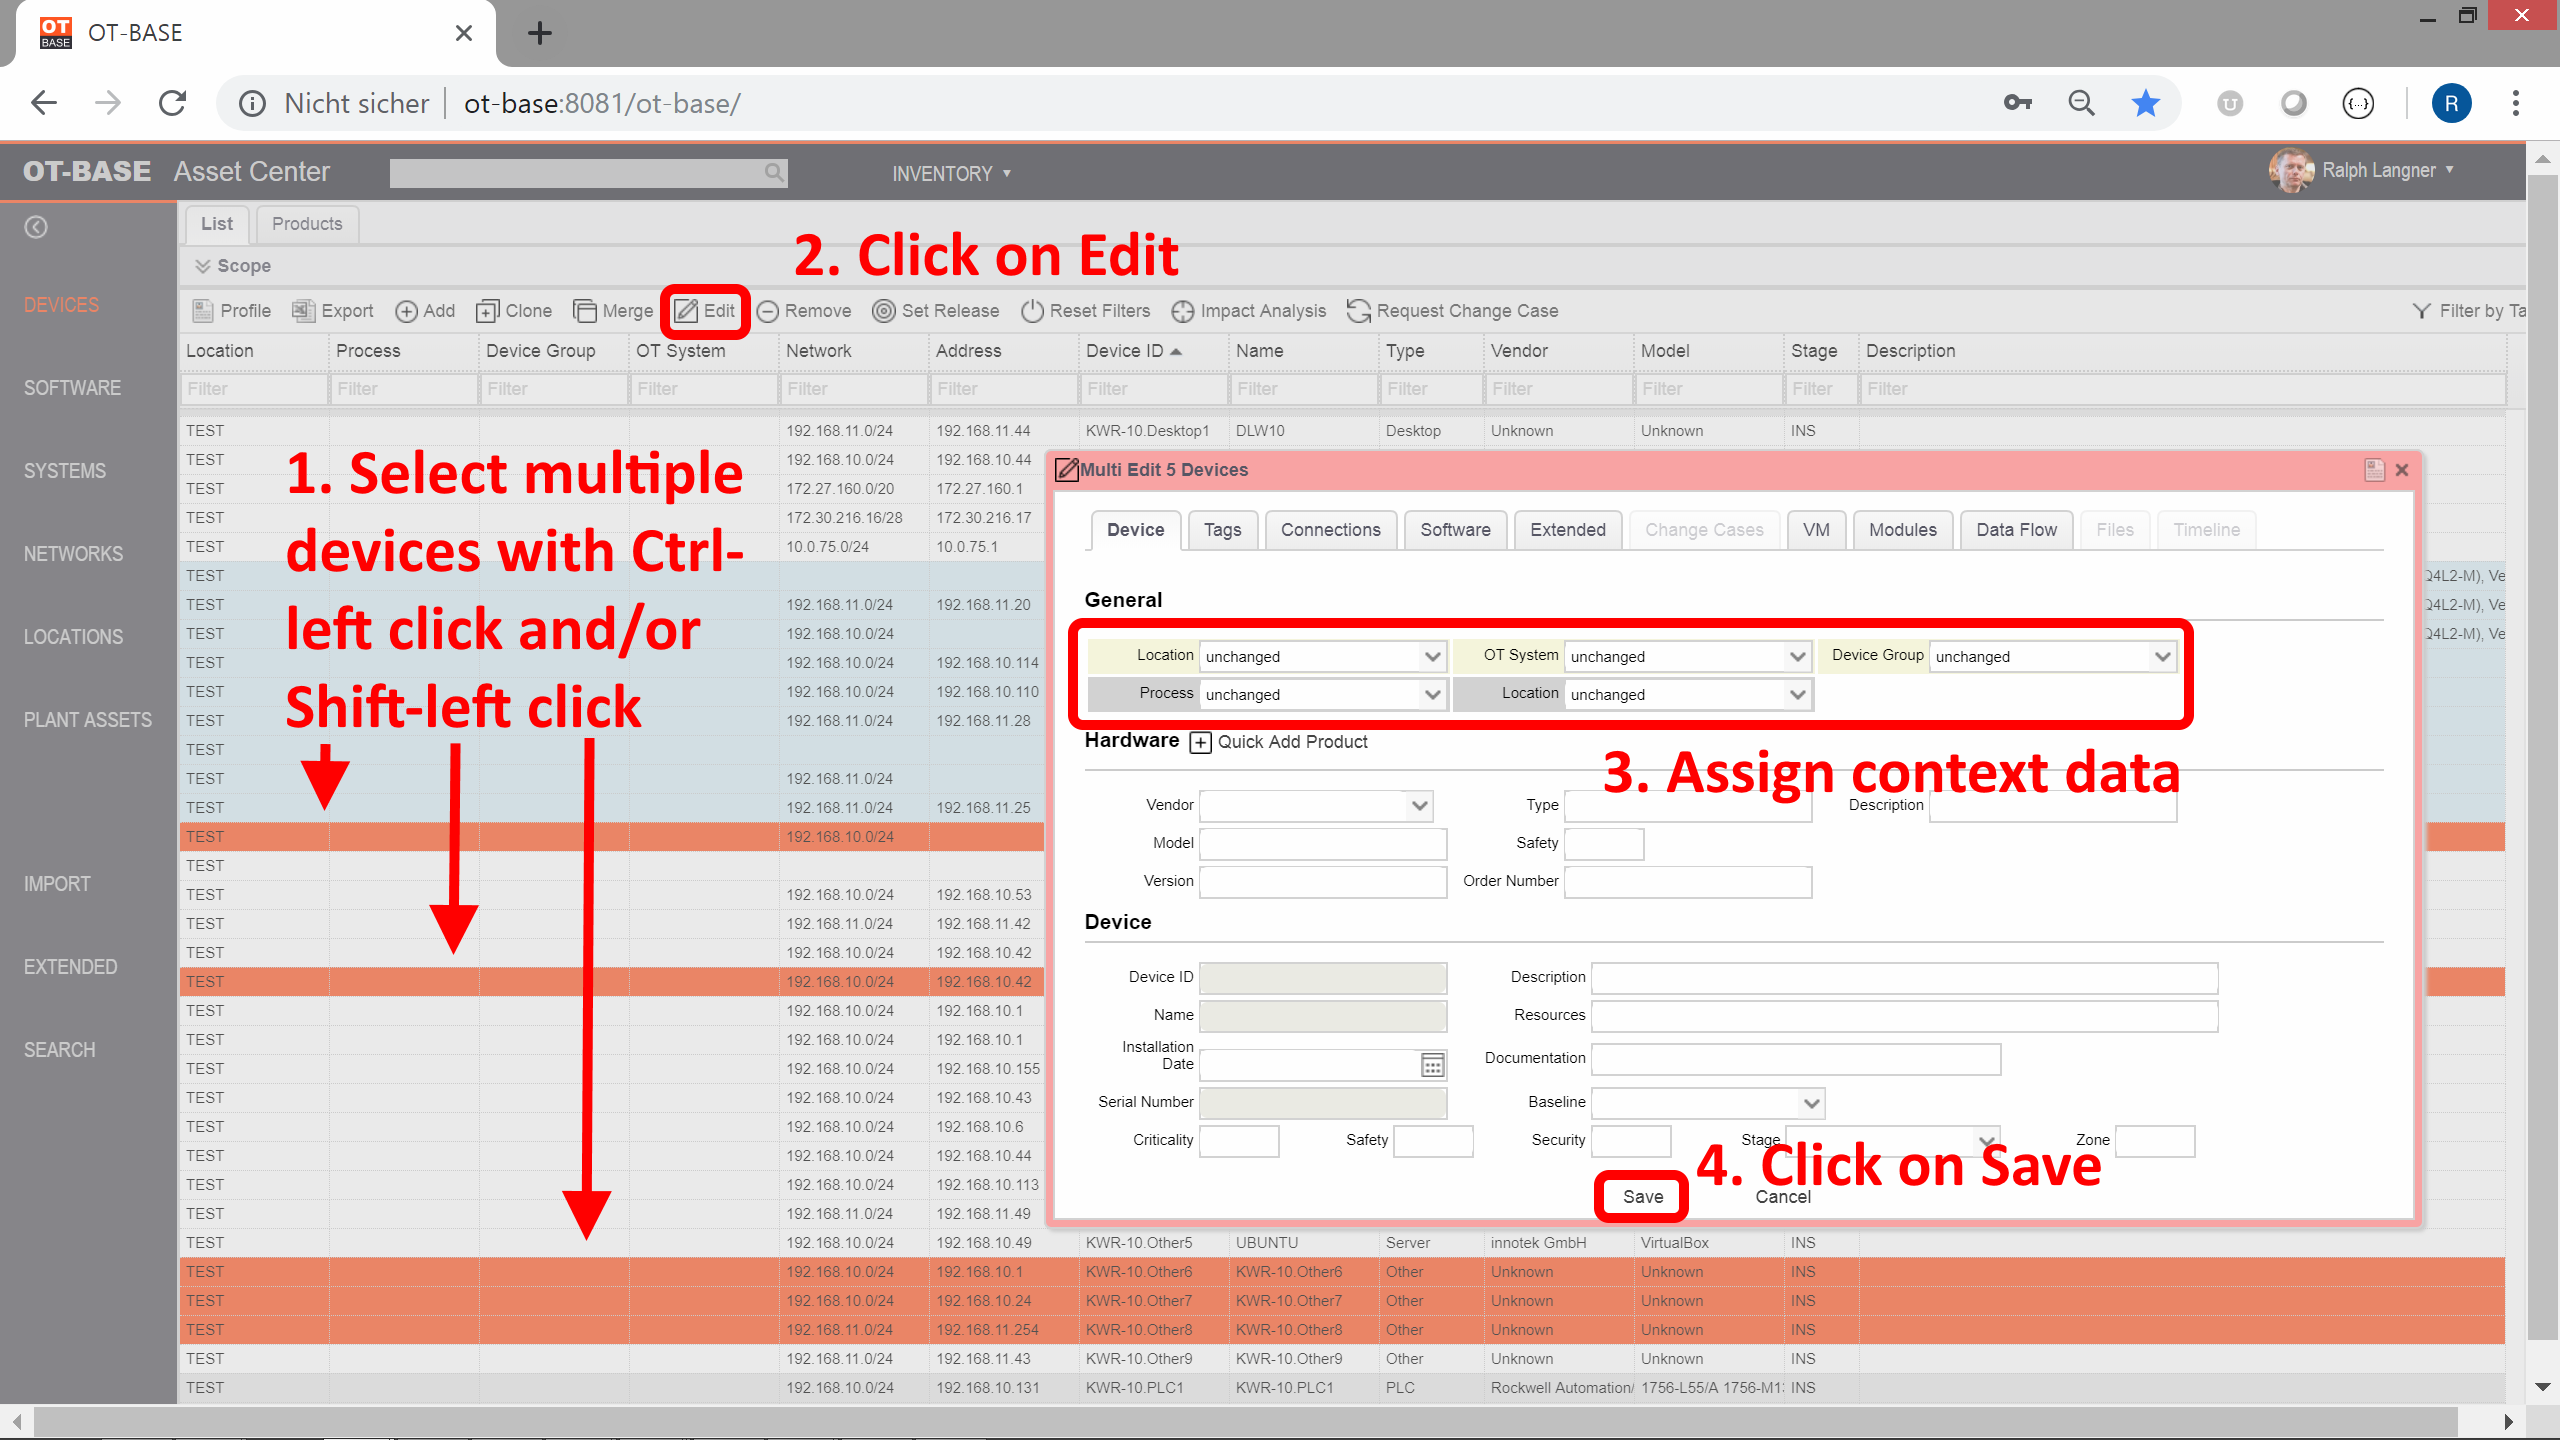Open the OT System dropdown

click(x=1688, y=657)
